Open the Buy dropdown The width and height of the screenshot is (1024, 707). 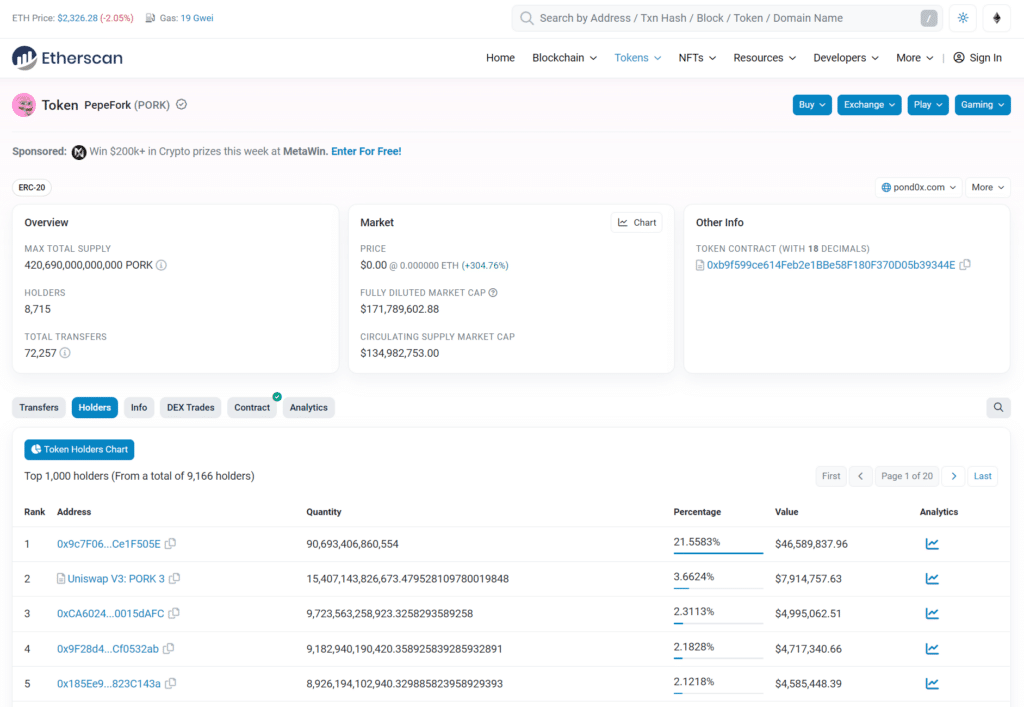pyautogui.click(x=812, y=104)
